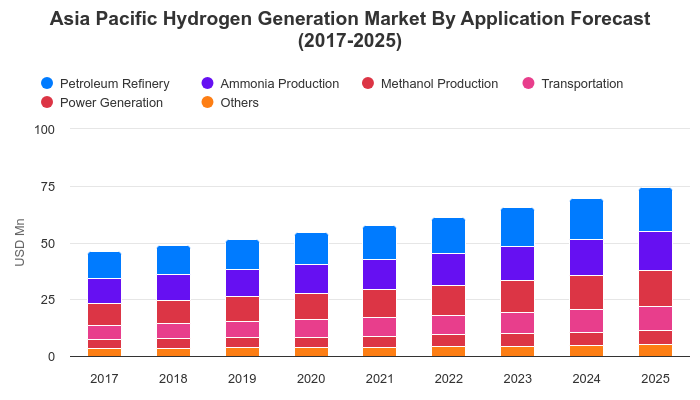The width and height of the screenshot is (700, 400).
Task: Click the 100 y-axis value
Action: [x=45, y=129]
